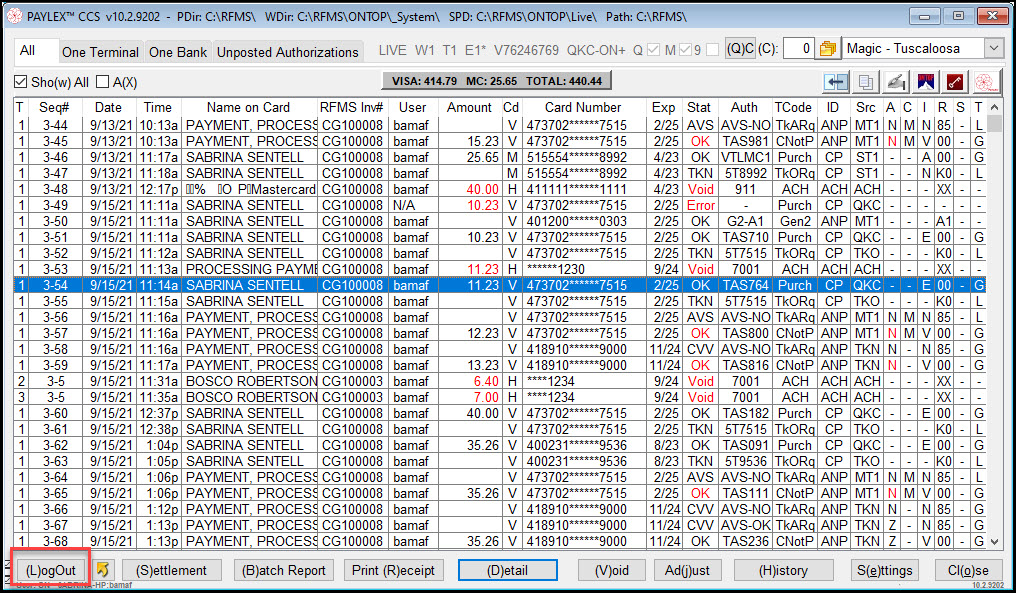Select row Seq# 3-53 PROCESSING PAYME
Screen dimensions: 1016x593
[x=500, y=269]
